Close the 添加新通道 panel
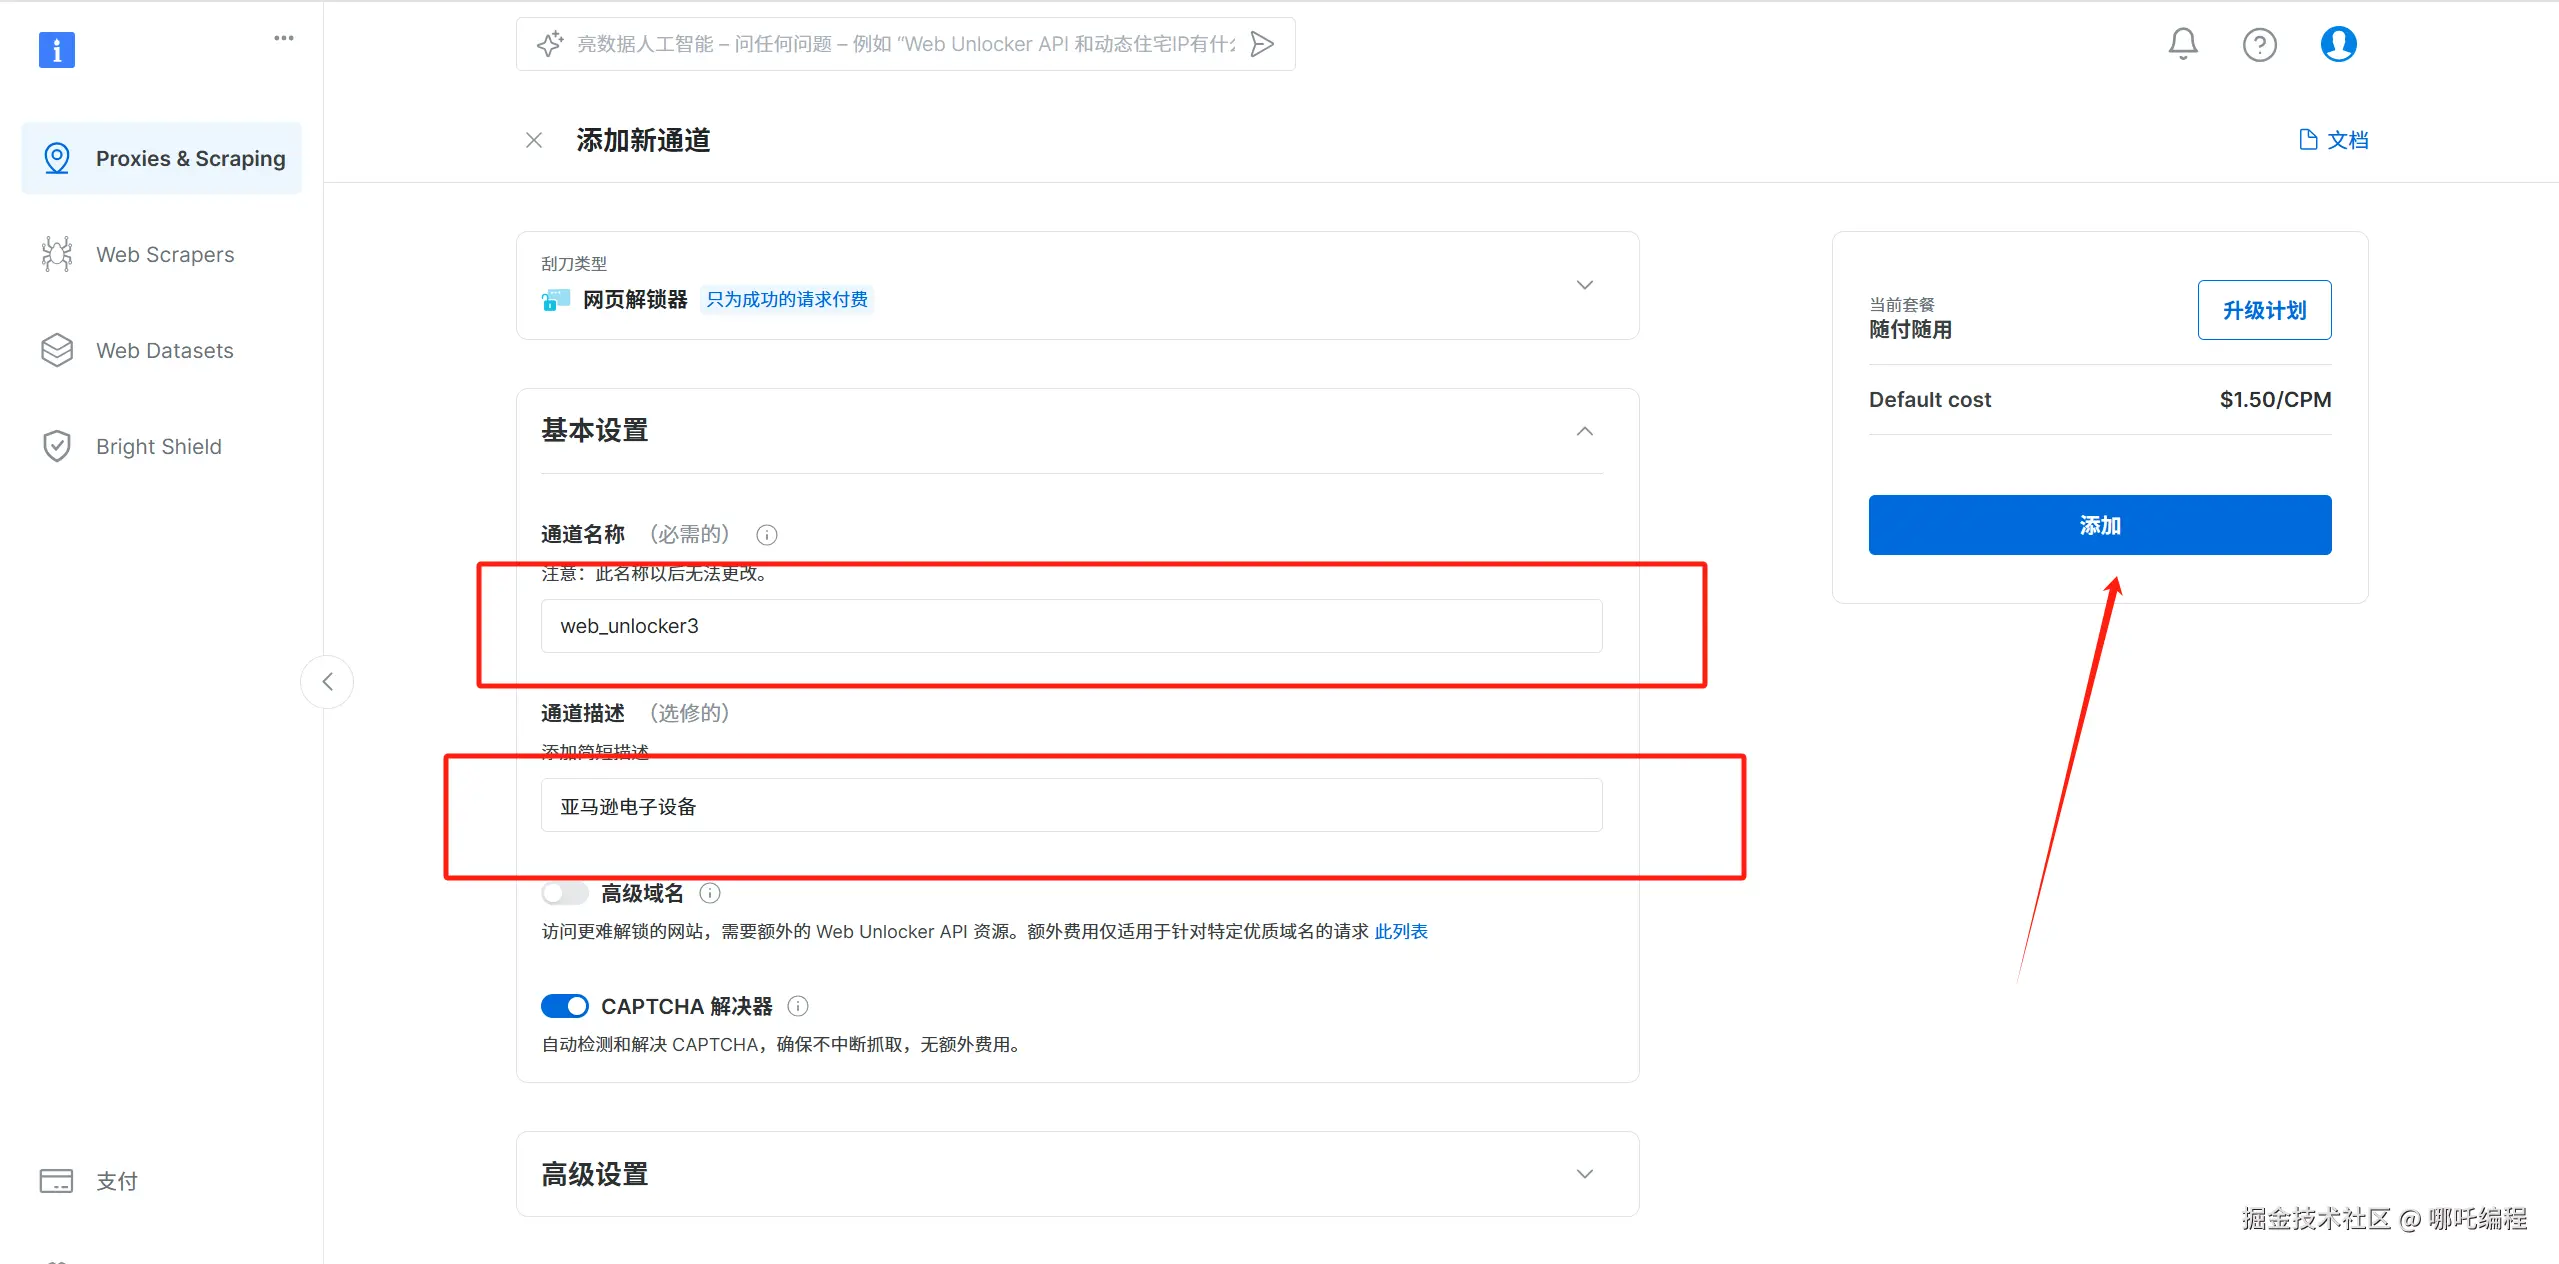This screenshot has height=1264, width=2559. click(534, 140)
